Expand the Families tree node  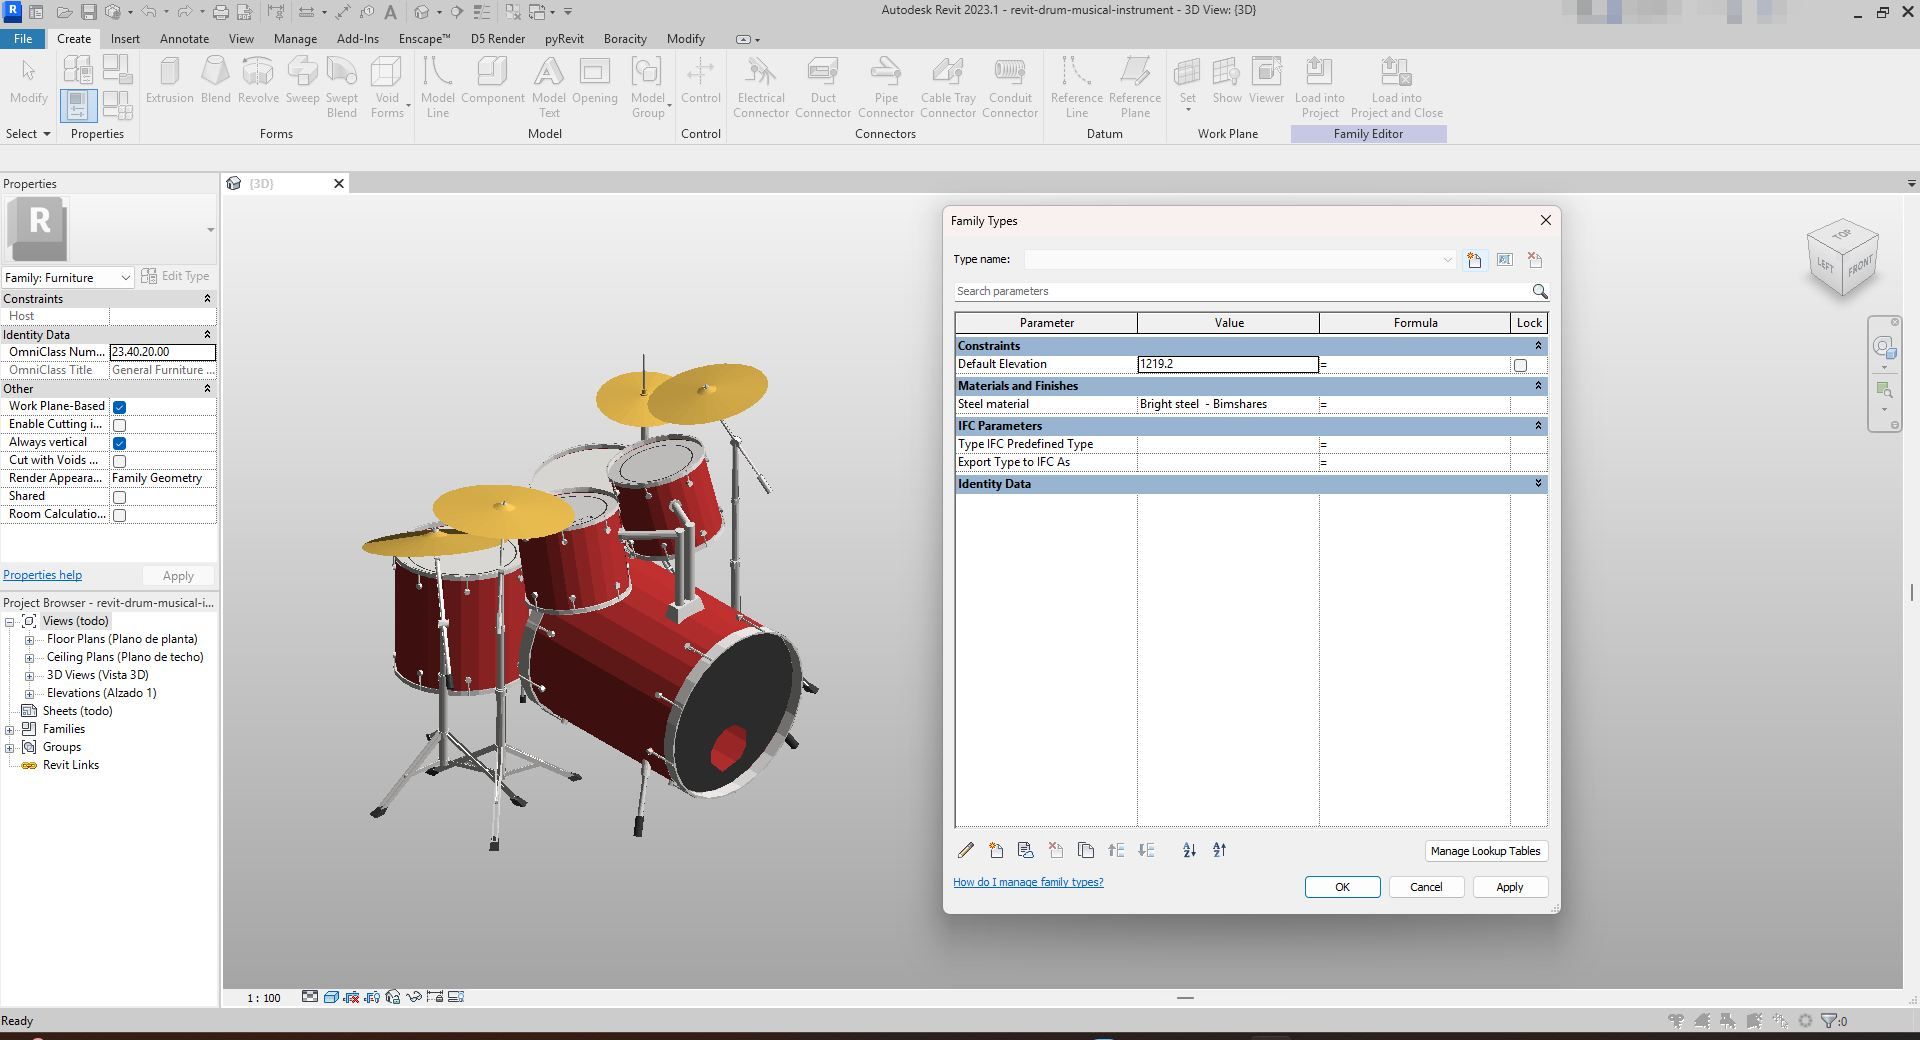pyautogui.click(x=10, y=730)
